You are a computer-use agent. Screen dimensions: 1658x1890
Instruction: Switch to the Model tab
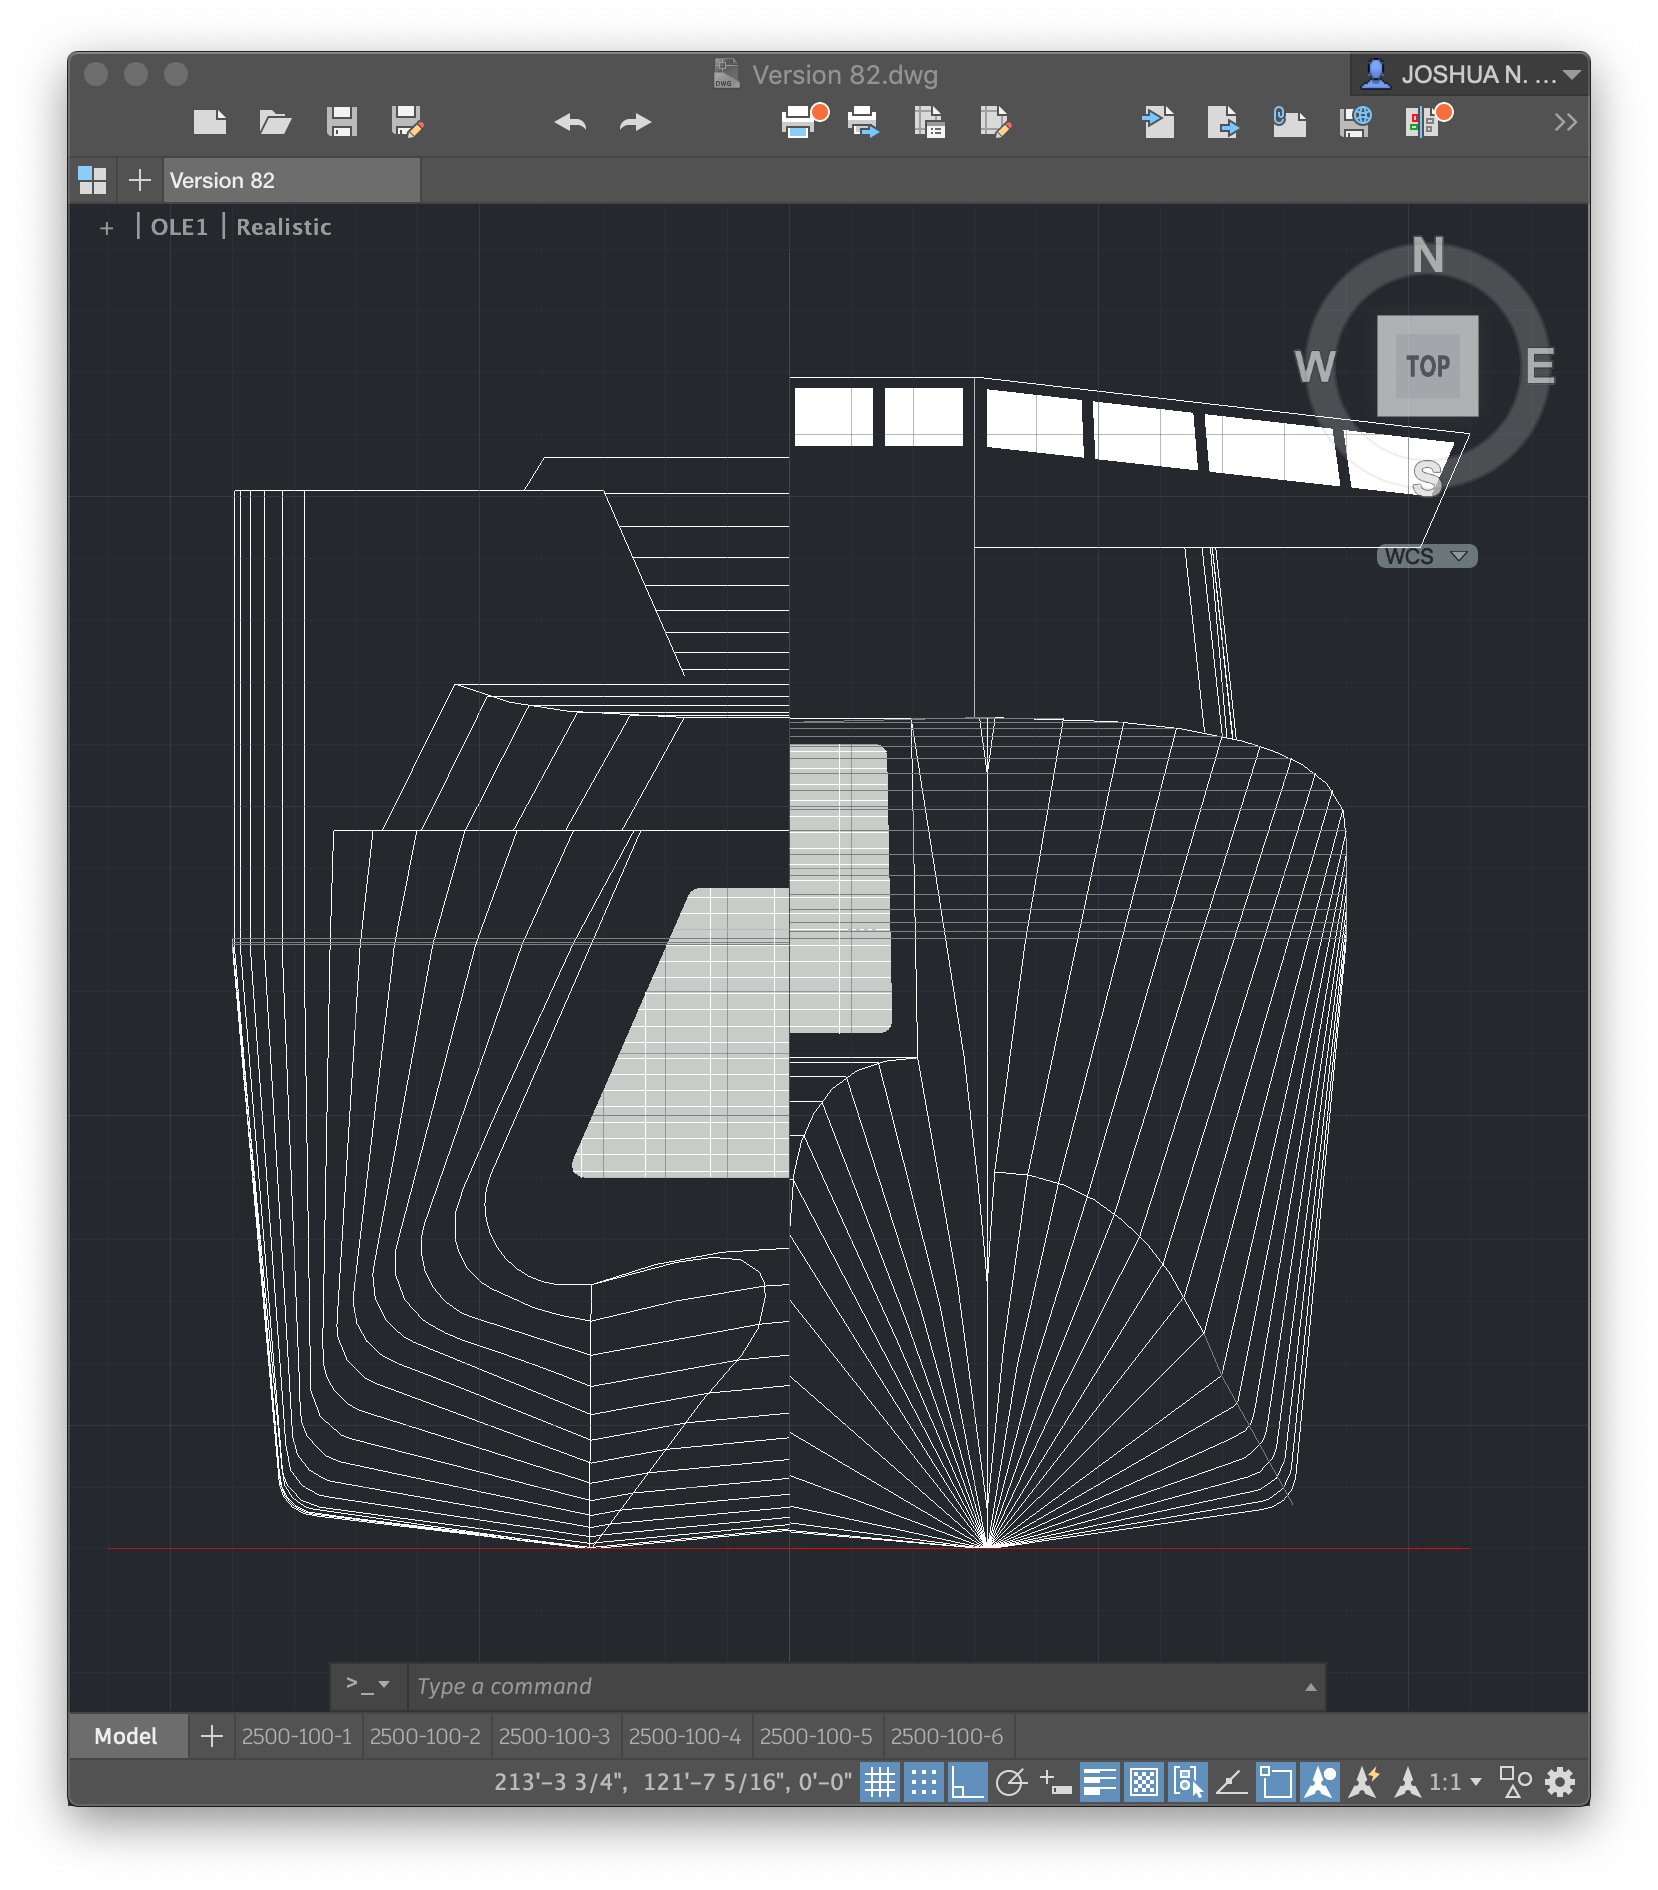126,1736
